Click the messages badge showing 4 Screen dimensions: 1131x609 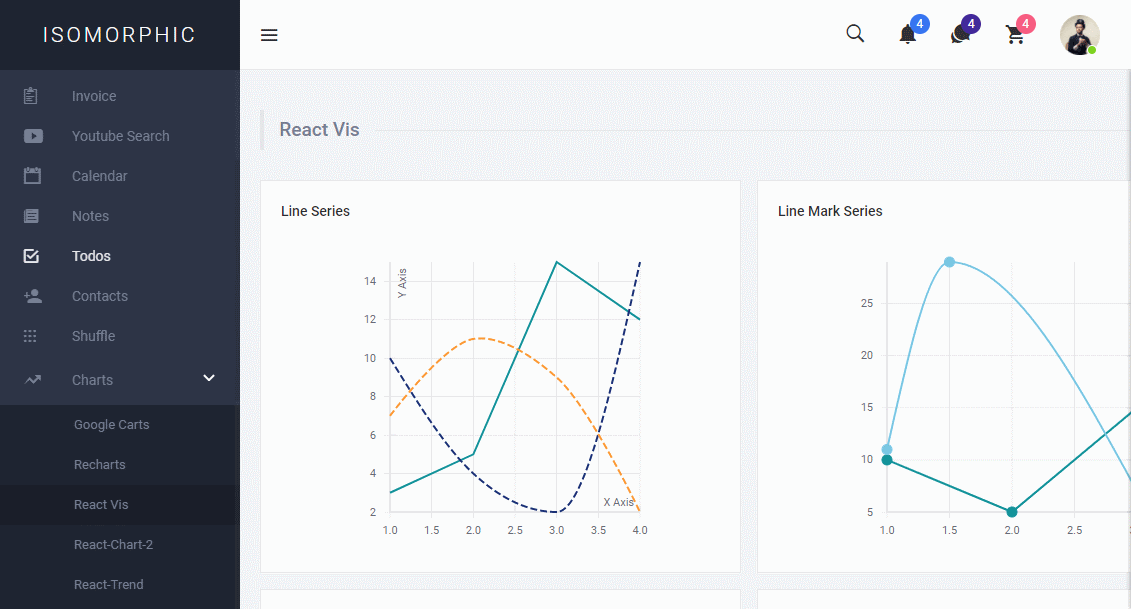click(971, 24)
